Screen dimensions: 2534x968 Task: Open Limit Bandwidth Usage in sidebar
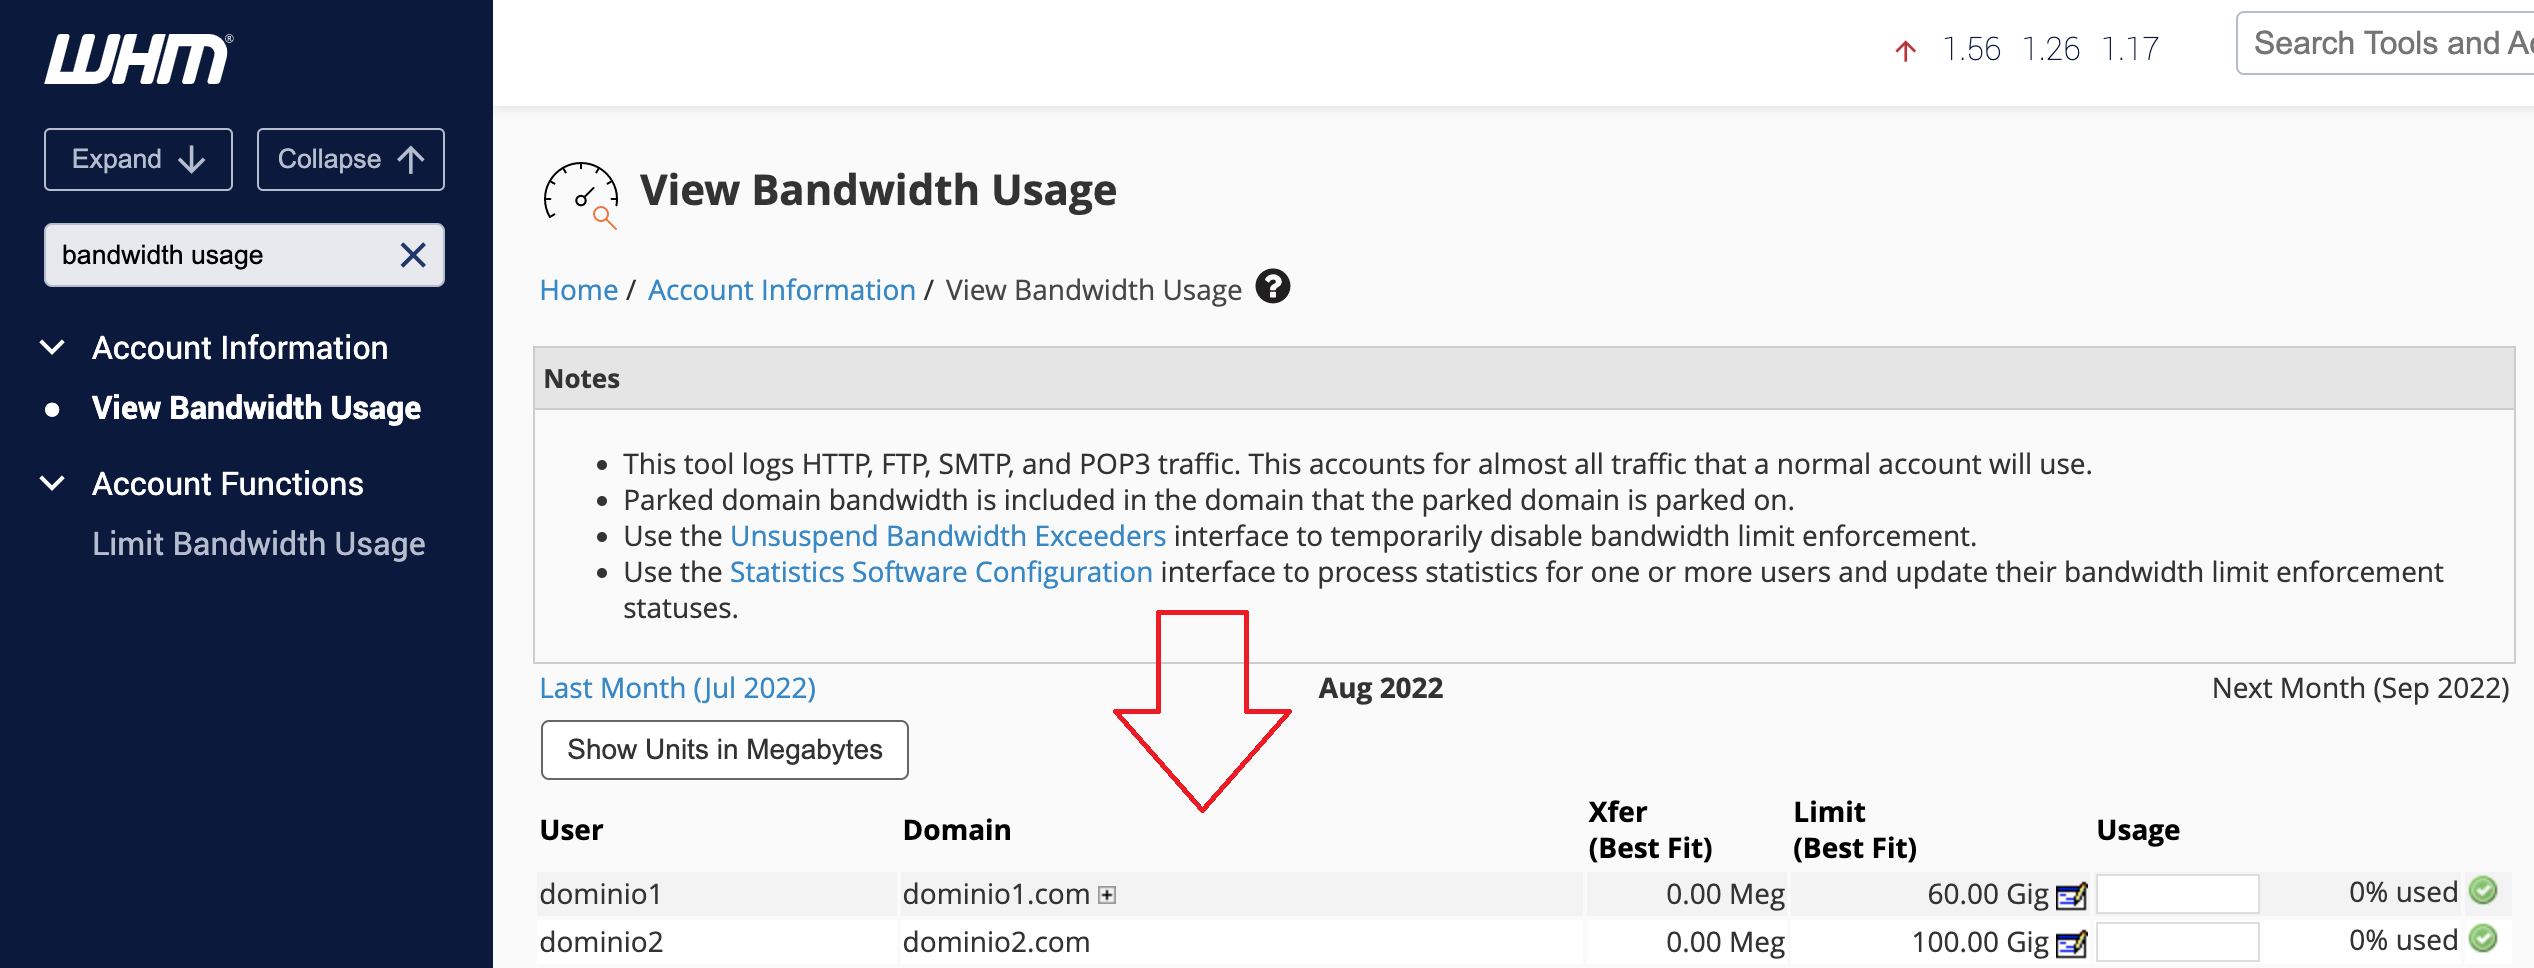(x=258, y=544)
